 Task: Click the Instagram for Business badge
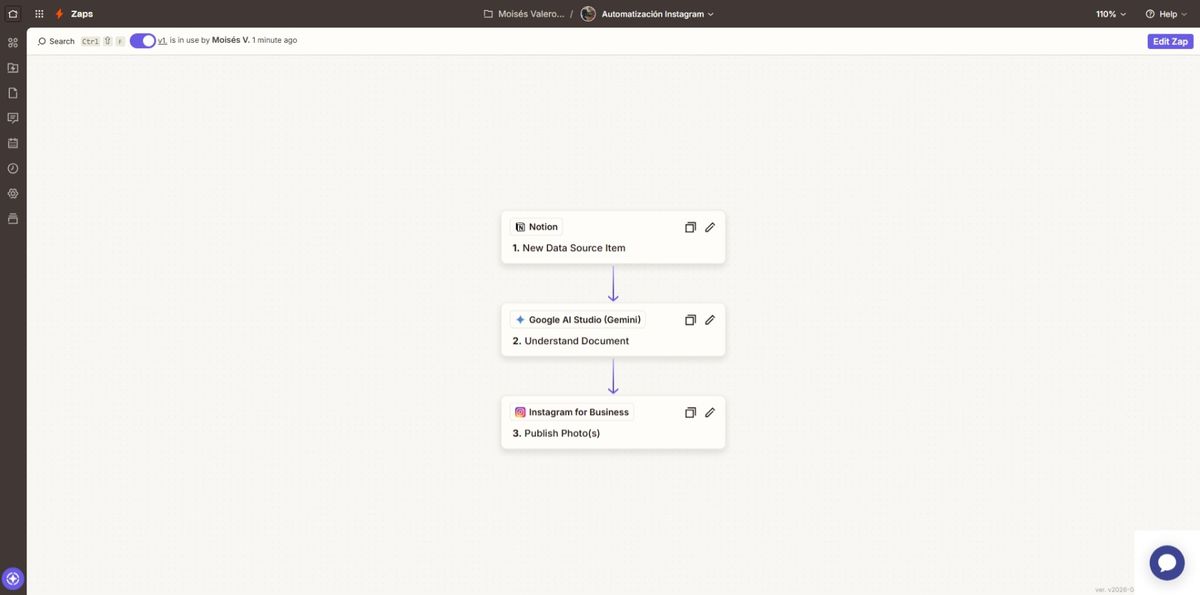tap(572, 412)
